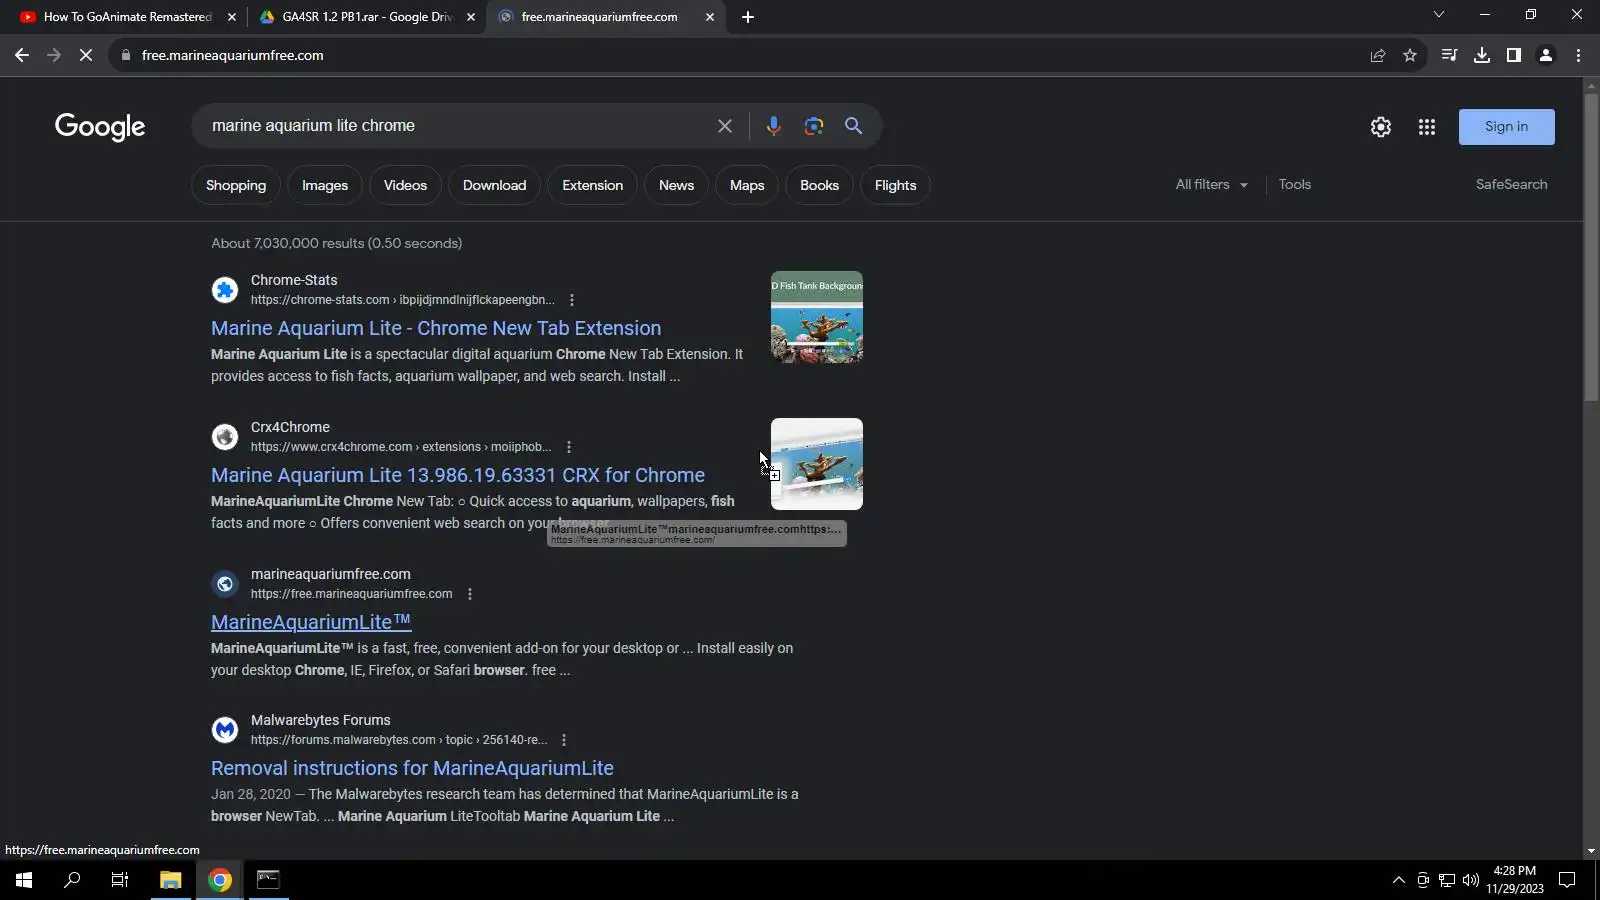The image size is (1600, 900).
Task: Close the GA4SR Google Drive tab
Action: click(471, 17)
